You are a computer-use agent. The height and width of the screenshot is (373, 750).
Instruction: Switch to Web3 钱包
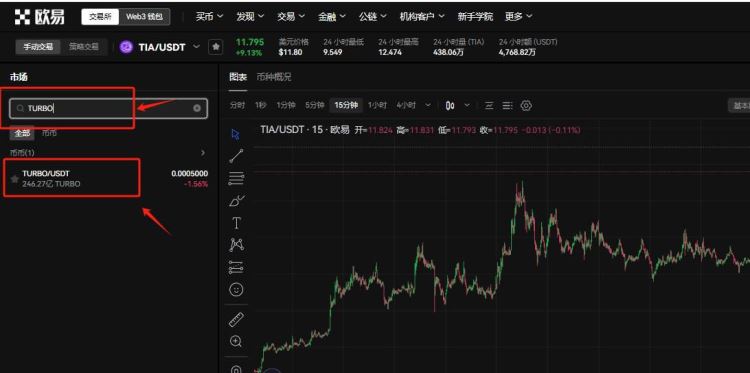click(x=144, y=17)
